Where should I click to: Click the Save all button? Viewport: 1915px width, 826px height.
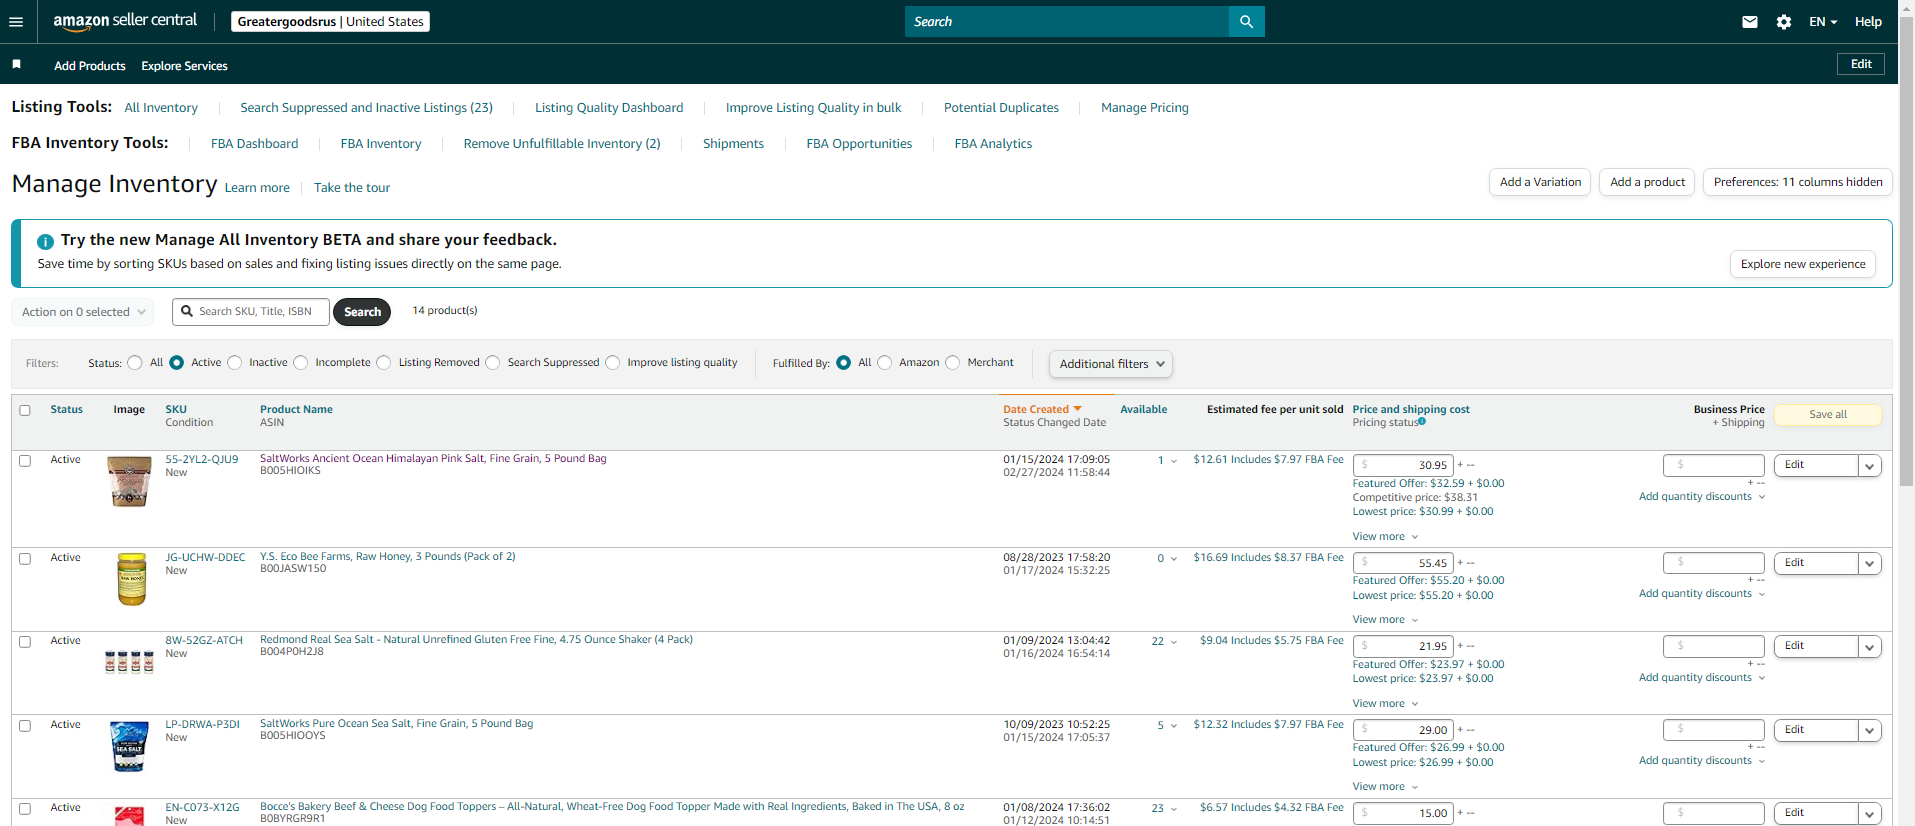tap(1828, 414)
